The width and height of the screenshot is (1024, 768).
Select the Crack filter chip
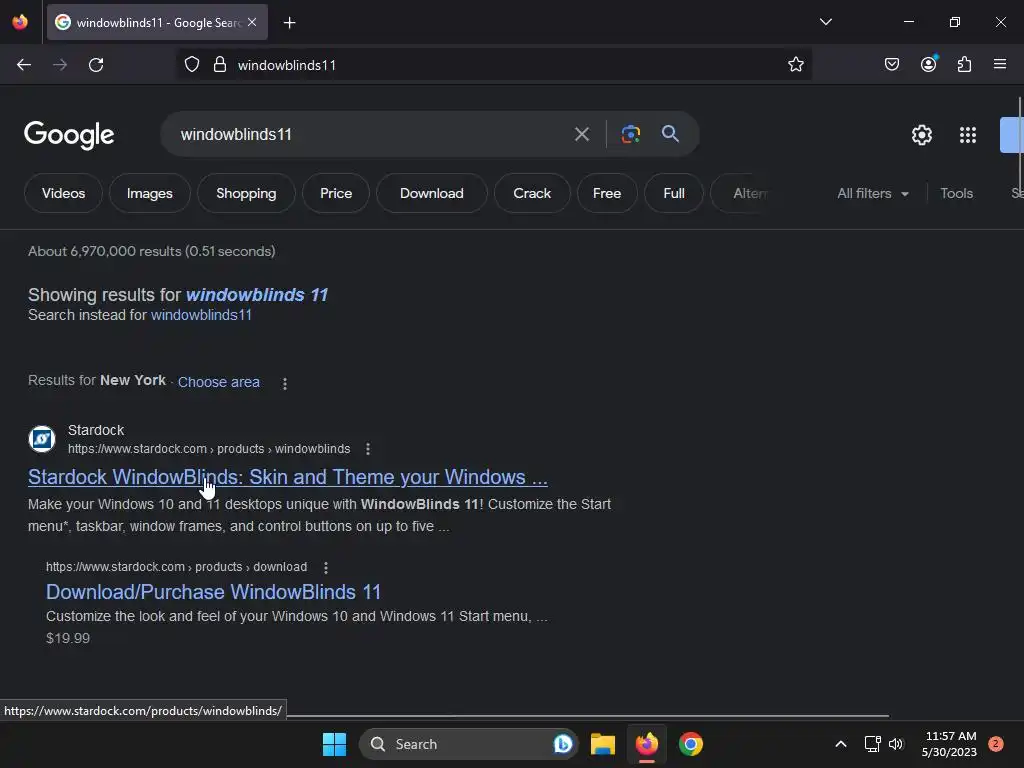pyautogui.click(x=532, y=193)
